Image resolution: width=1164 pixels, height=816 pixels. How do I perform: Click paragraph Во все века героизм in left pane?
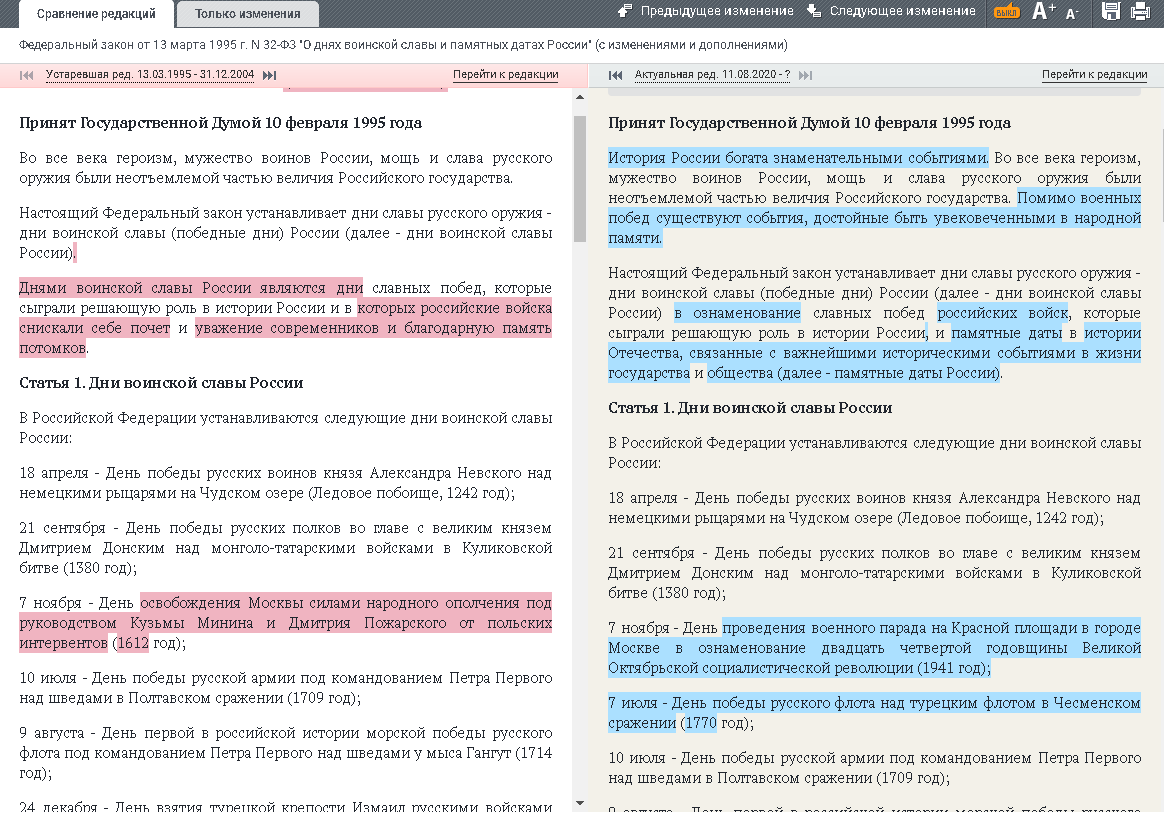[x=286, y=168]
